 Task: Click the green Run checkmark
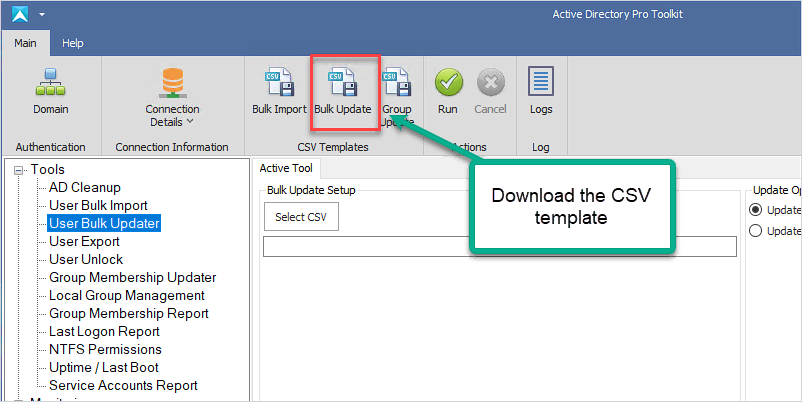(x=449, y=82)
